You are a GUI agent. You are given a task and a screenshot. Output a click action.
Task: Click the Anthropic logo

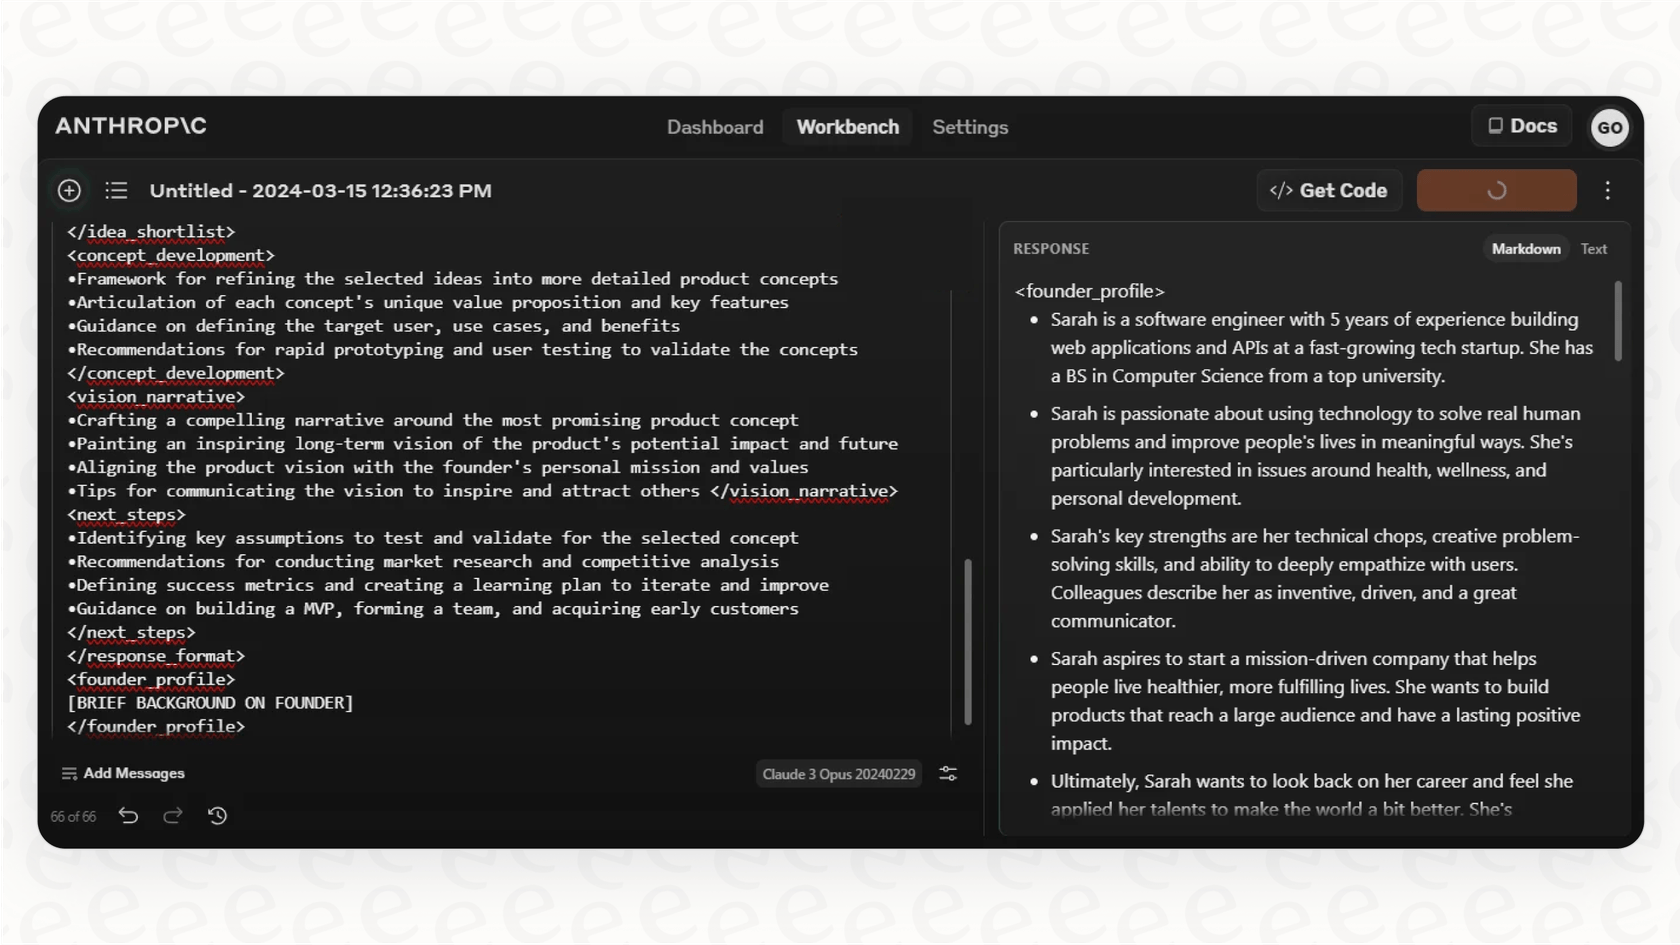pyautogui.click(x=129, y=126)
